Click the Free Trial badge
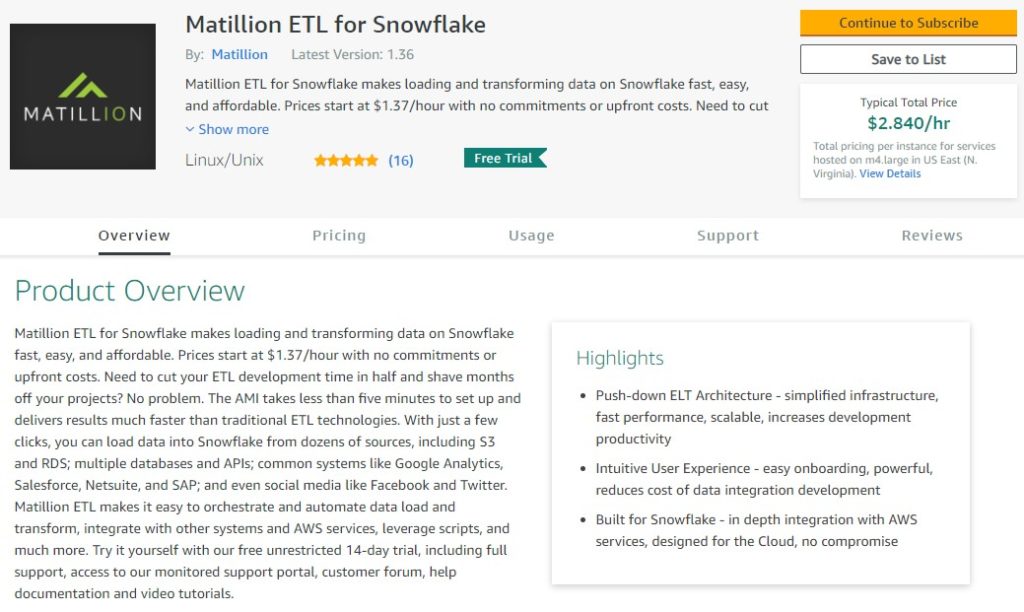Image resolution: width=1024 pixels, height=612 pixels. (x=504, y=158)
